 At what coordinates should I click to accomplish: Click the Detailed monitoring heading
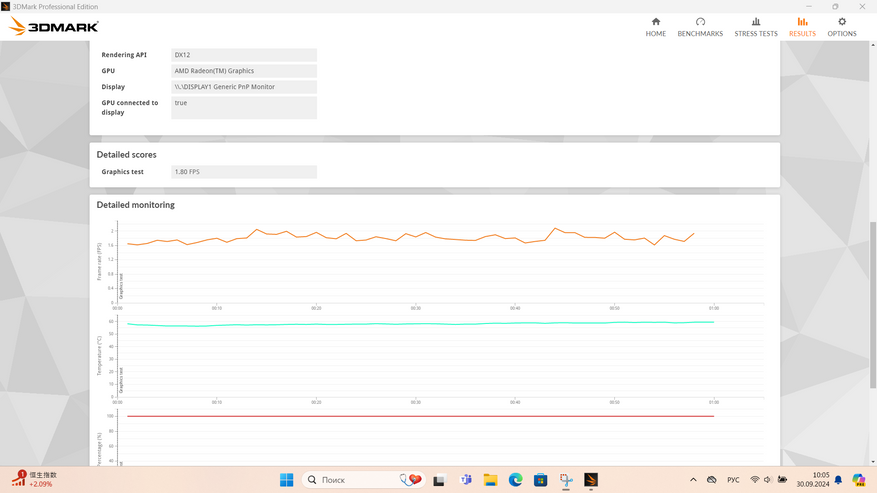point(135,205)
